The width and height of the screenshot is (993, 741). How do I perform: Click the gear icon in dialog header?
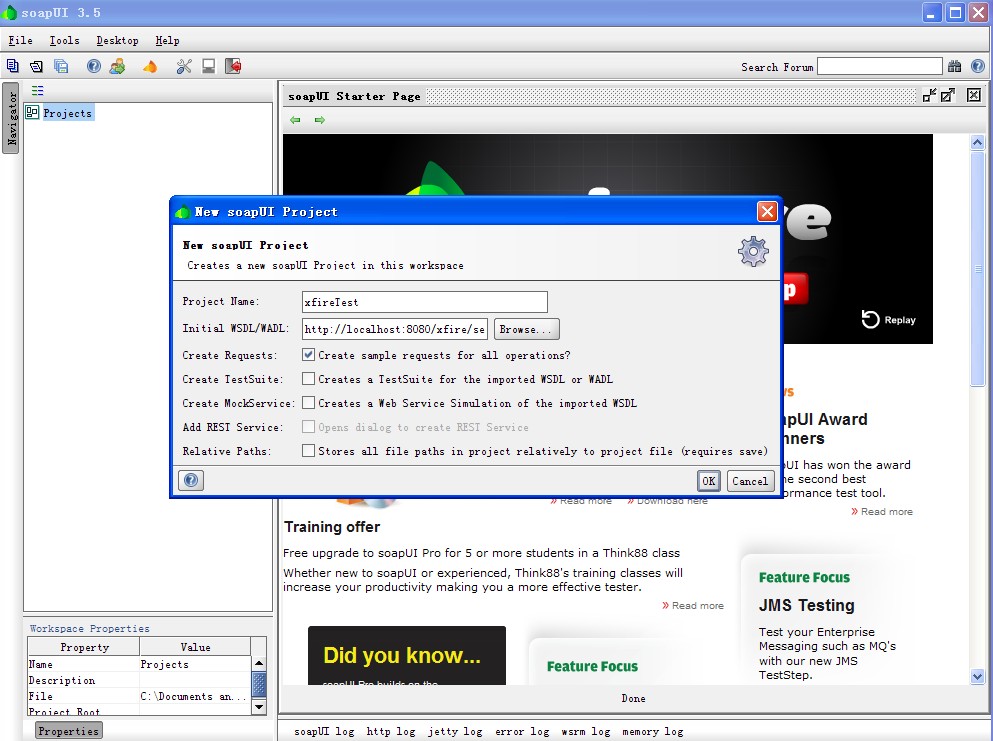[753, 251]
